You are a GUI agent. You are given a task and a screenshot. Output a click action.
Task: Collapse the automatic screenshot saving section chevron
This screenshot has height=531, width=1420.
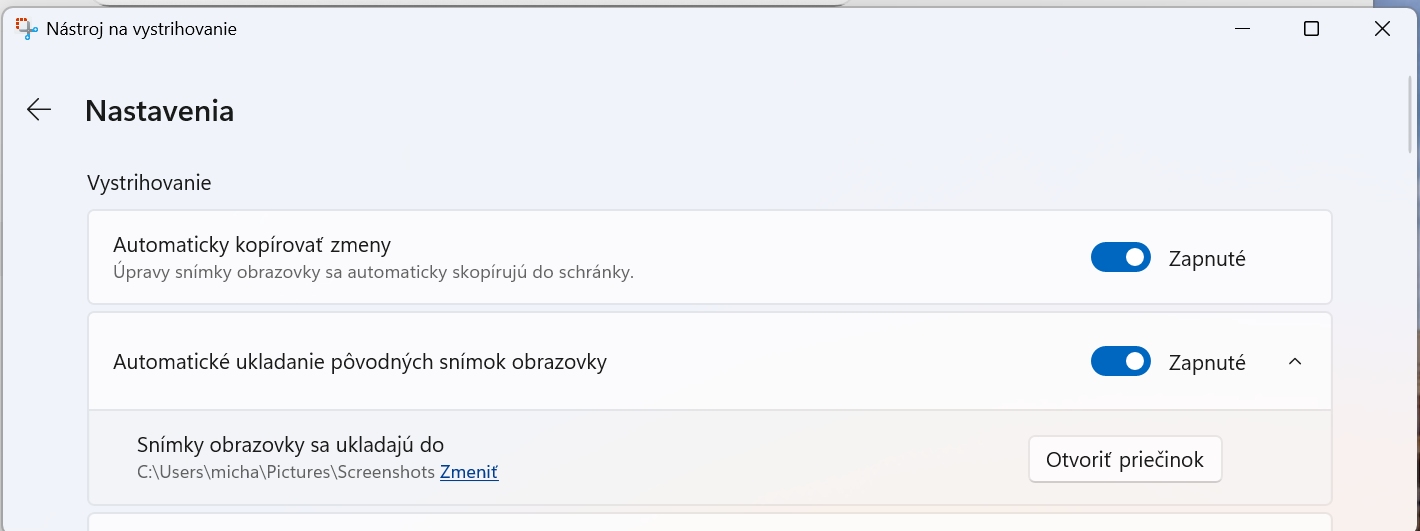click(1295, 362)
